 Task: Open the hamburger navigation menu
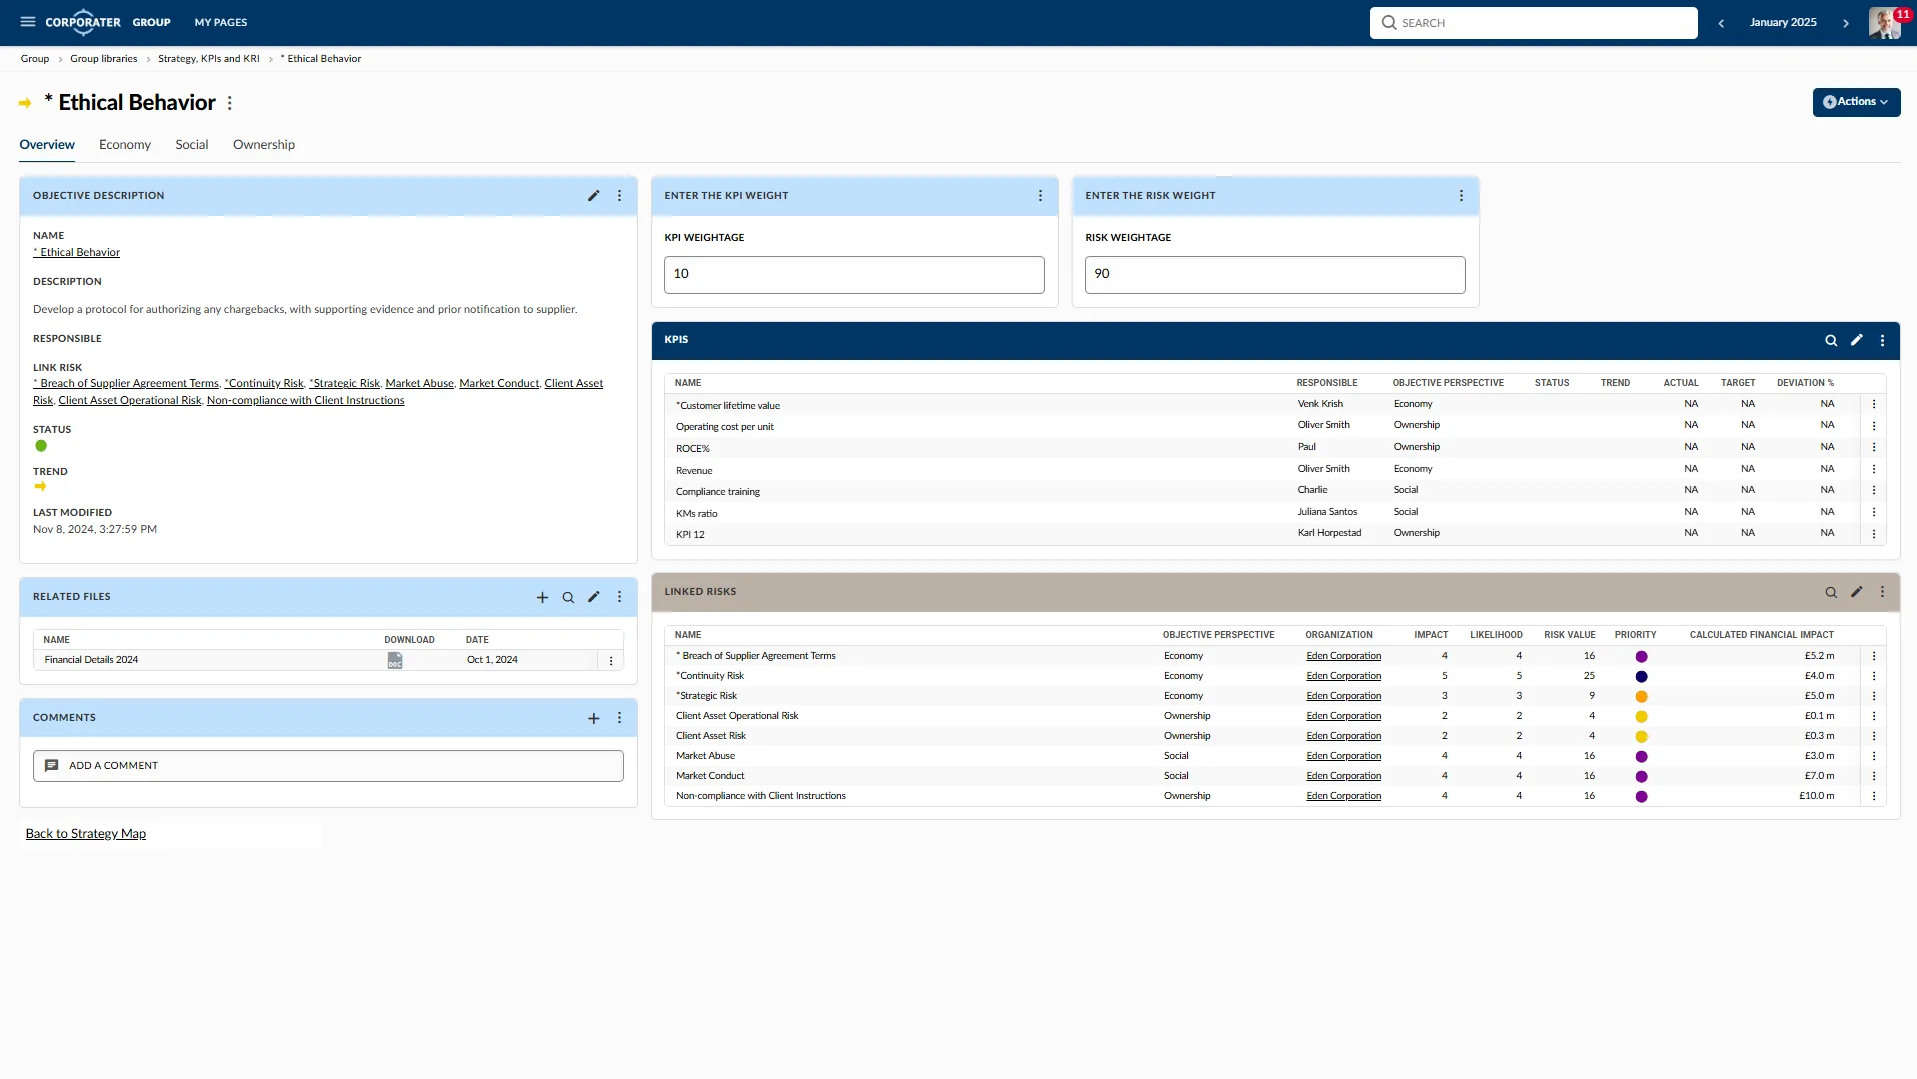28,22
